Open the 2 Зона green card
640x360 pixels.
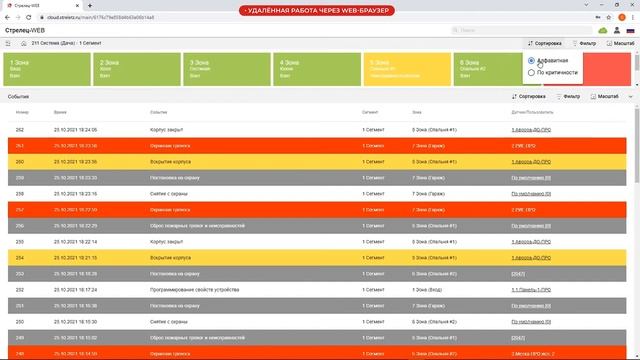click(x=137, y=69)
